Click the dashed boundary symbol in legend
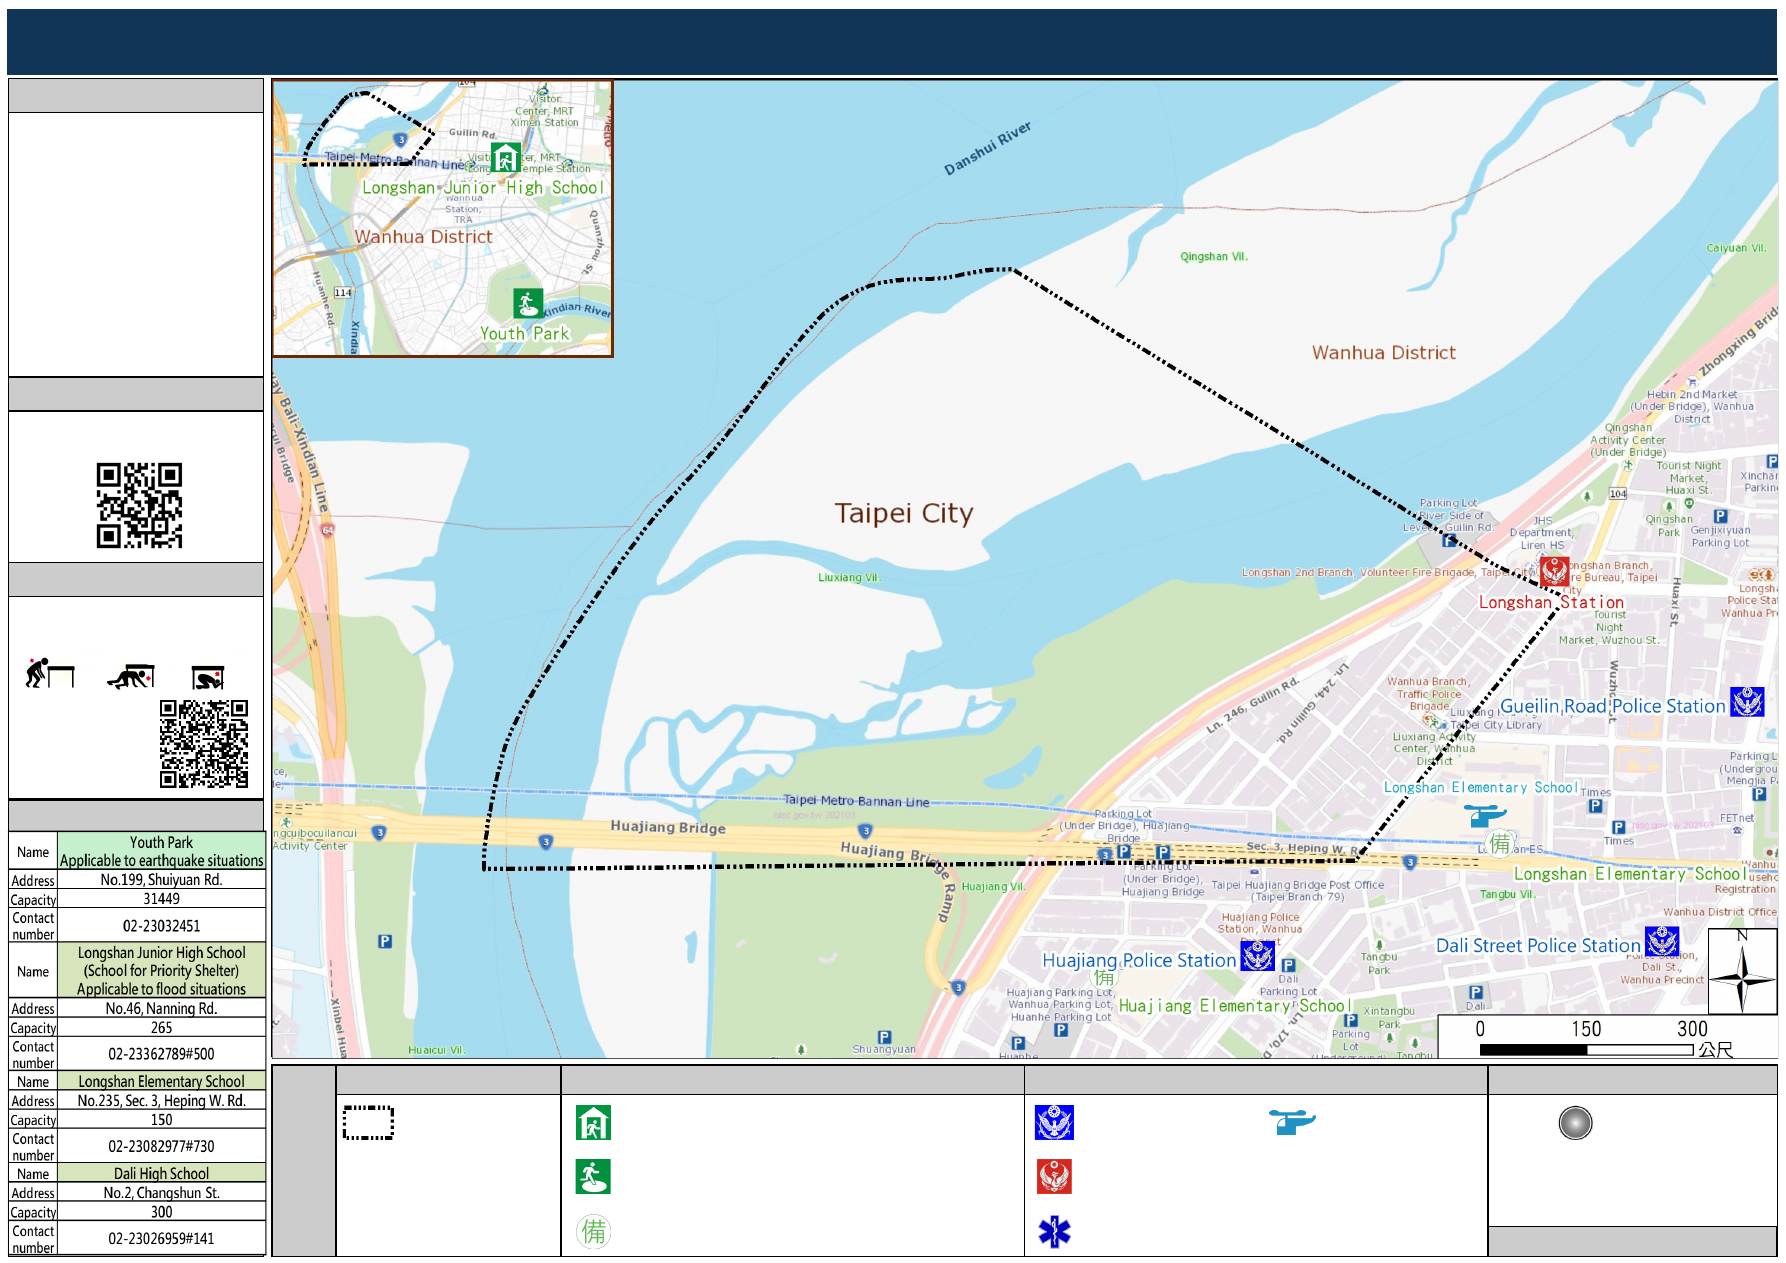 pyautogui.click(x=368, y=1123)
